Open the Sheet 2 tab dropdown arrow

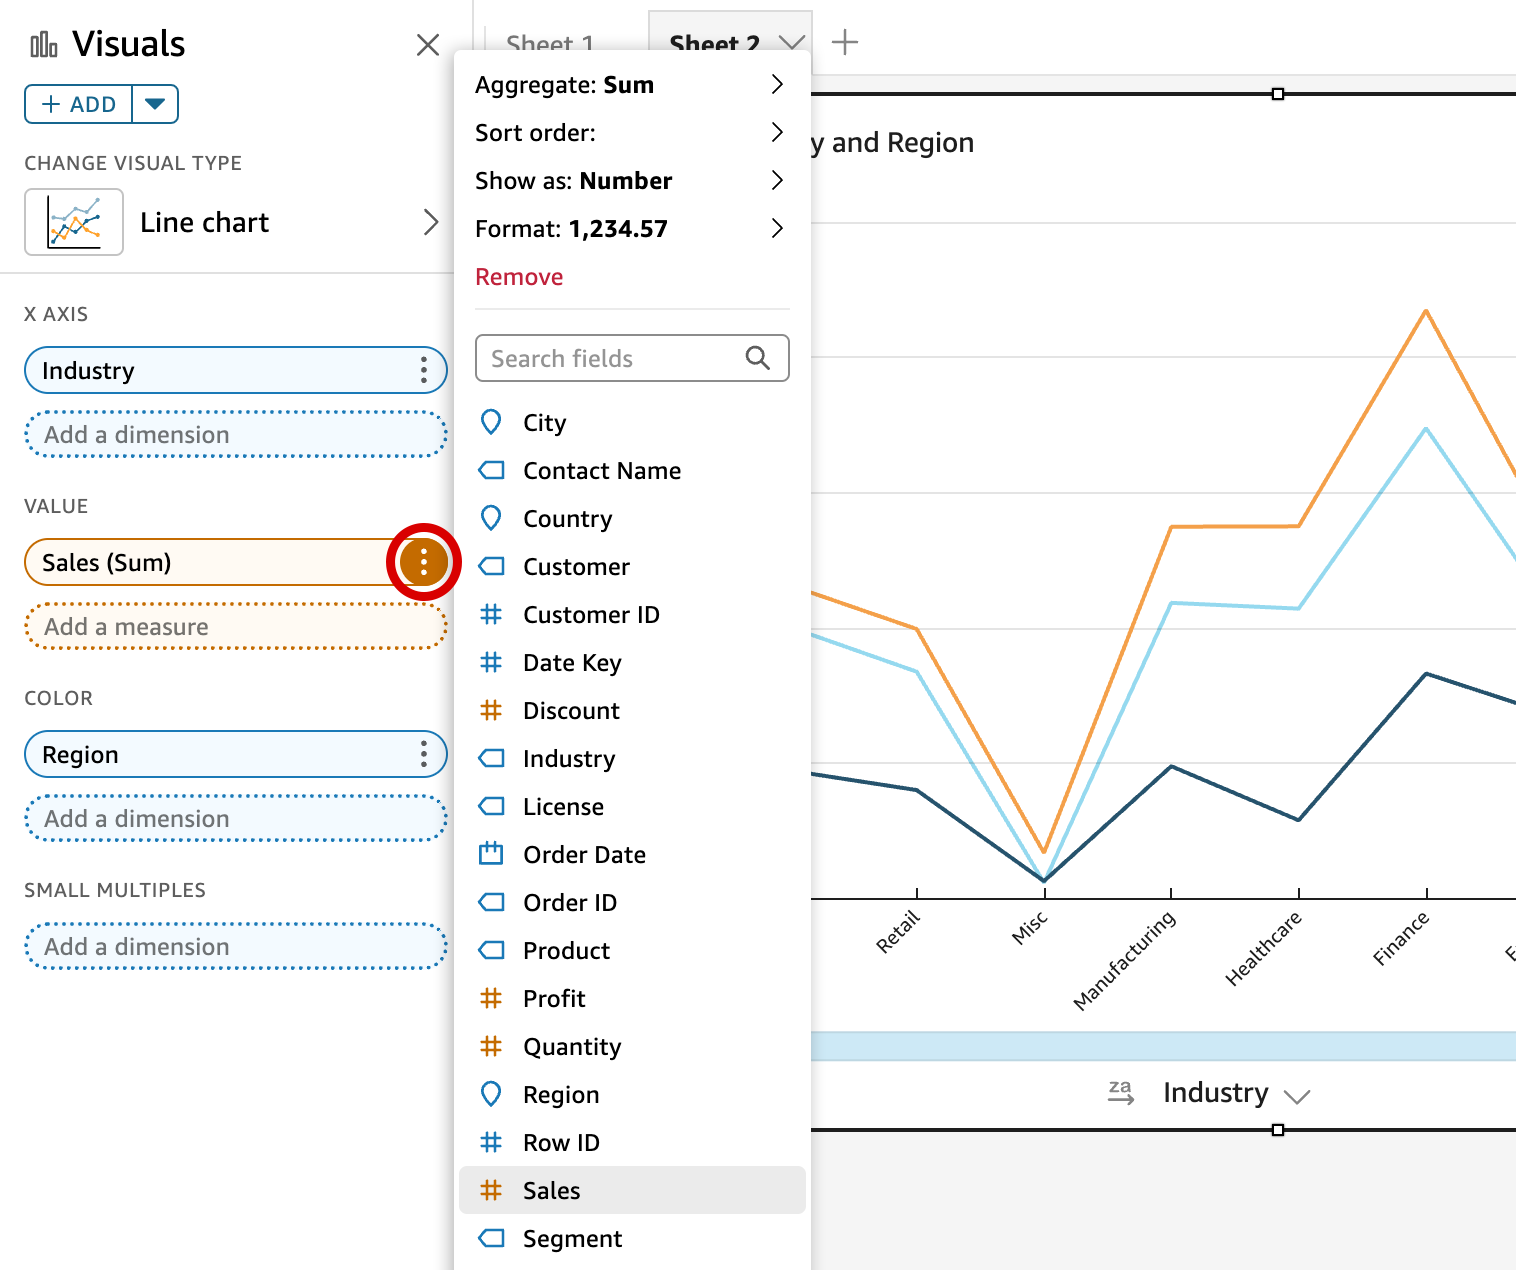pyautogui.click(x=791, y=43)
